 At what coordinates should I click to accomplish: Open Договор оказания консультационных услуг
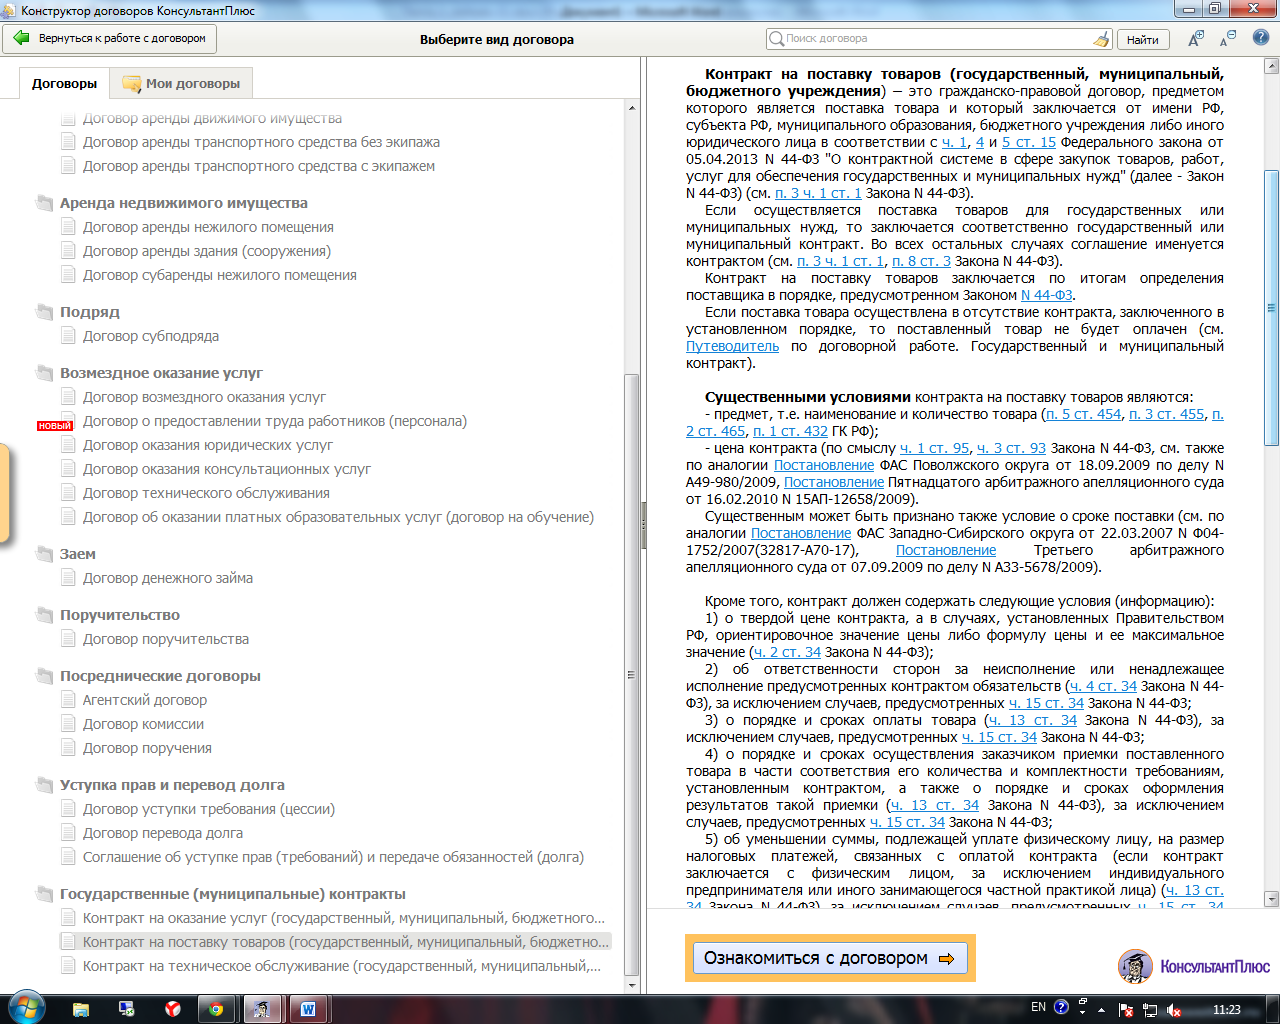coord(227,469)
